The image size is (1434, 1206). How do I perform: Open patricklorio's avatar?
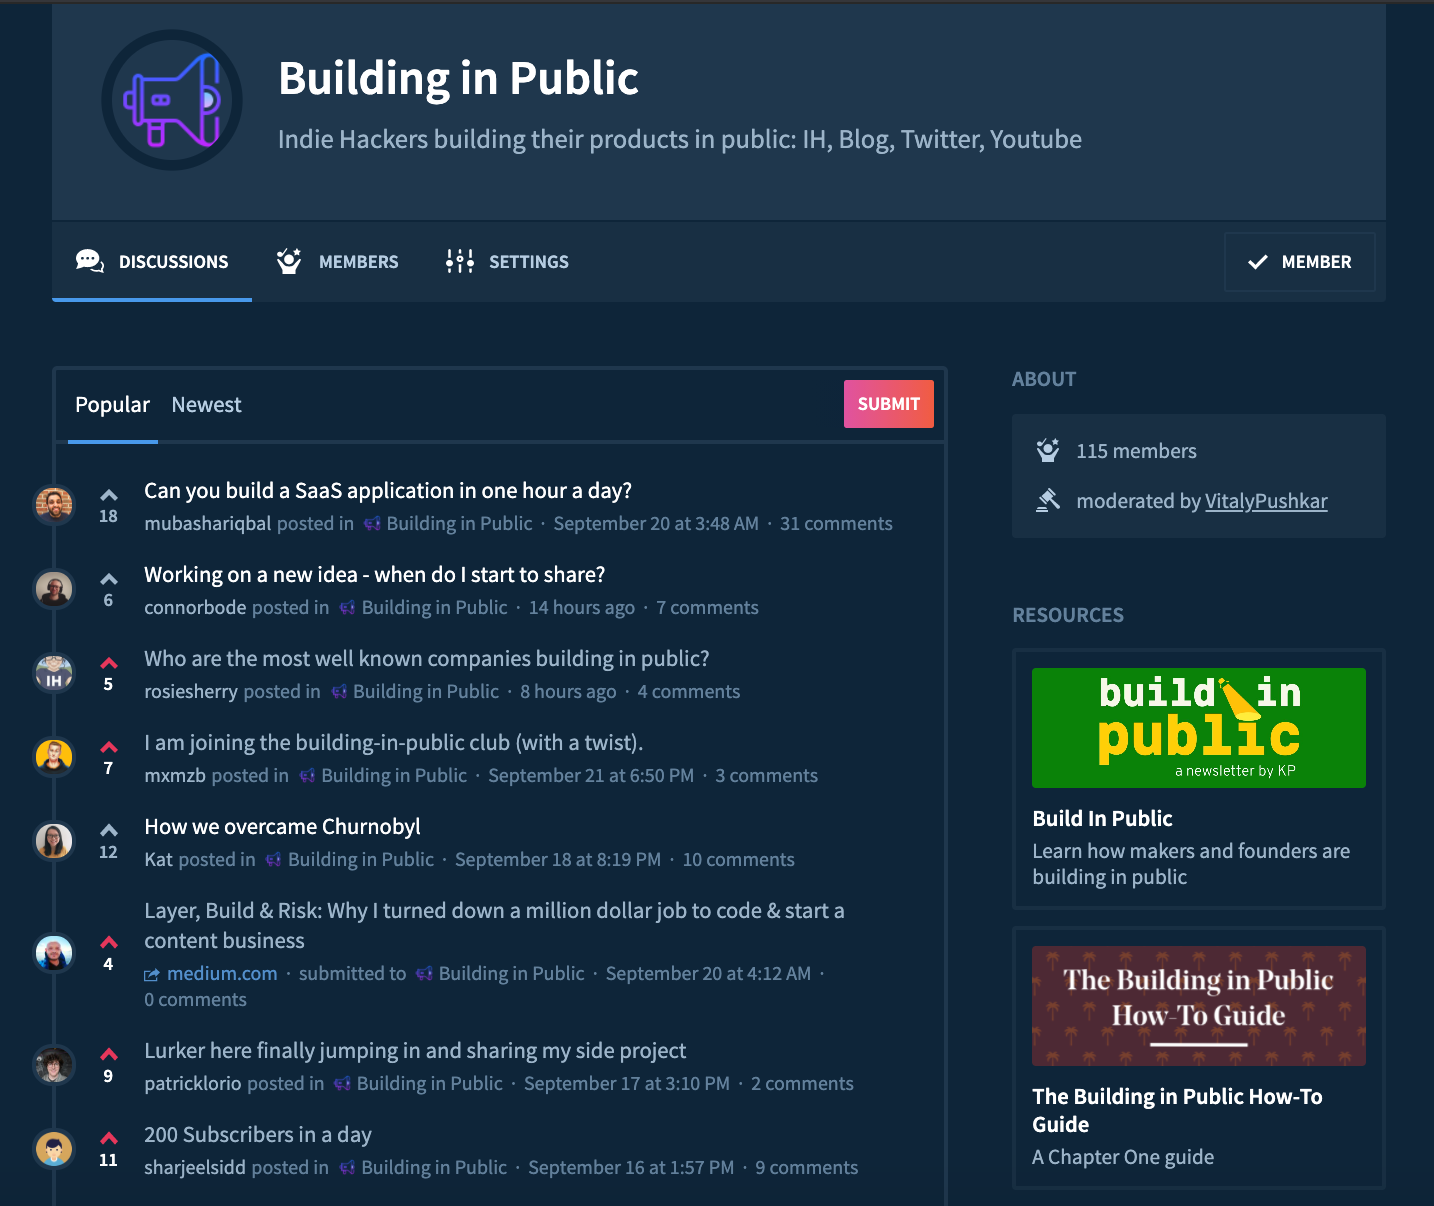pyautogui.click(x=54, y=1065)
